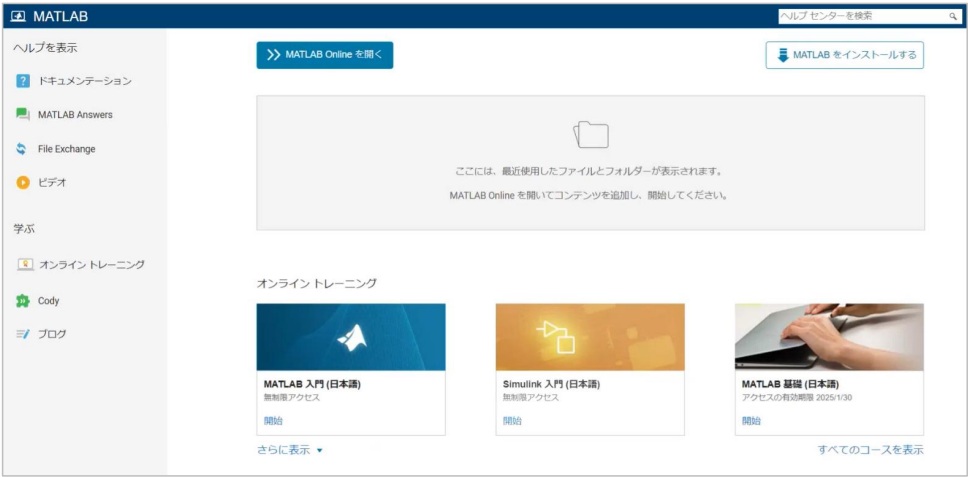Click the empty folder icon placeholder
The width and height of the screenshot is (968, 477).
(x=590, y=135)
